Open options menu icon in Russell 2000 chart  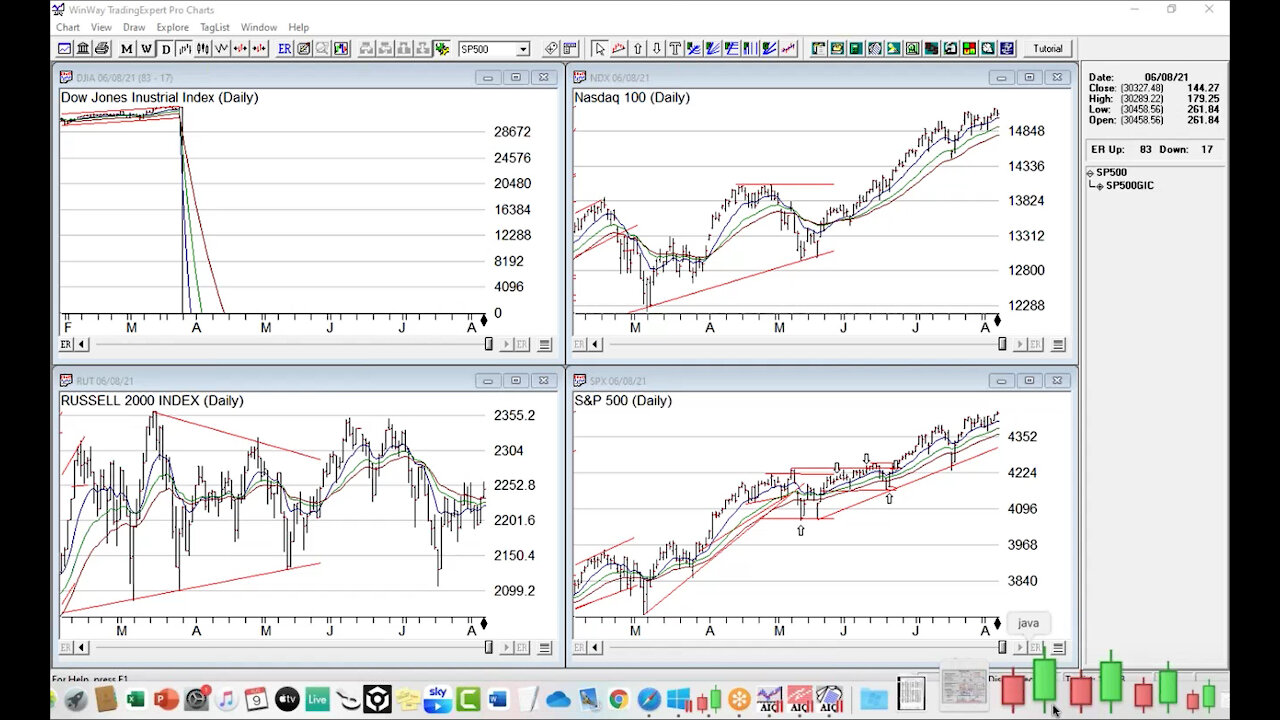tap(545, 648)
